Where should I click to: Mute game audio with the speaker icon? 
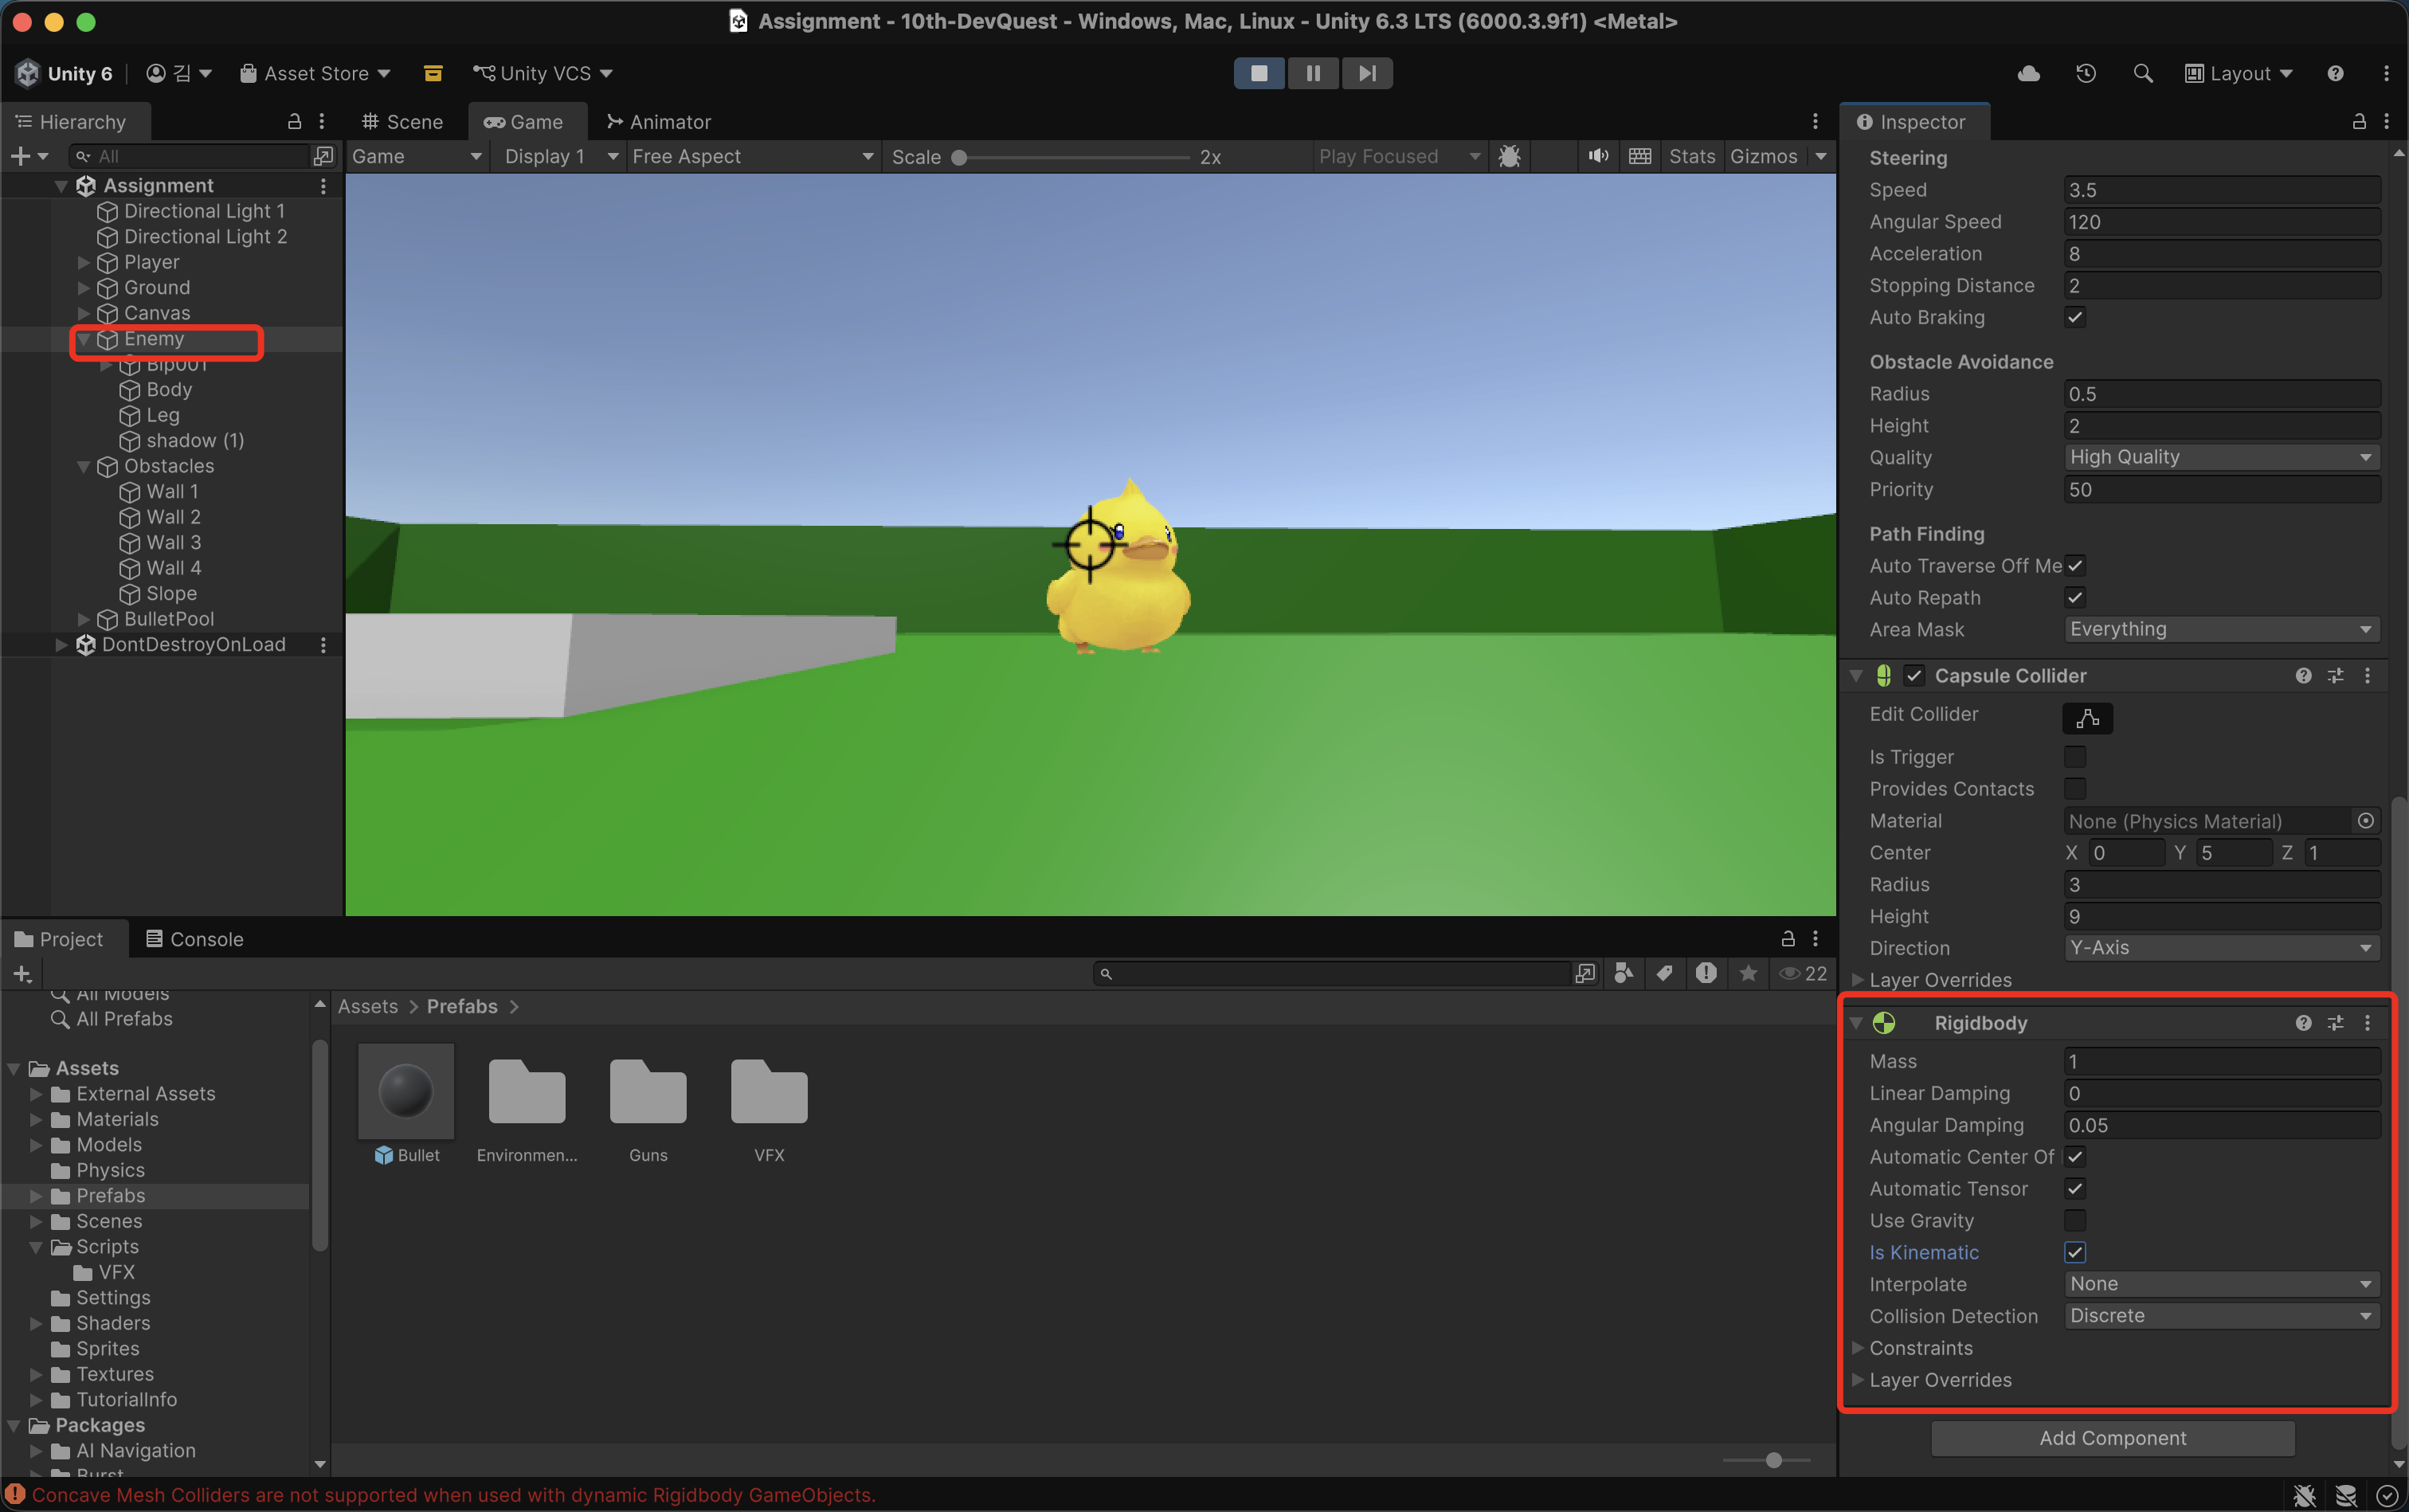(x=1598, y=156)
